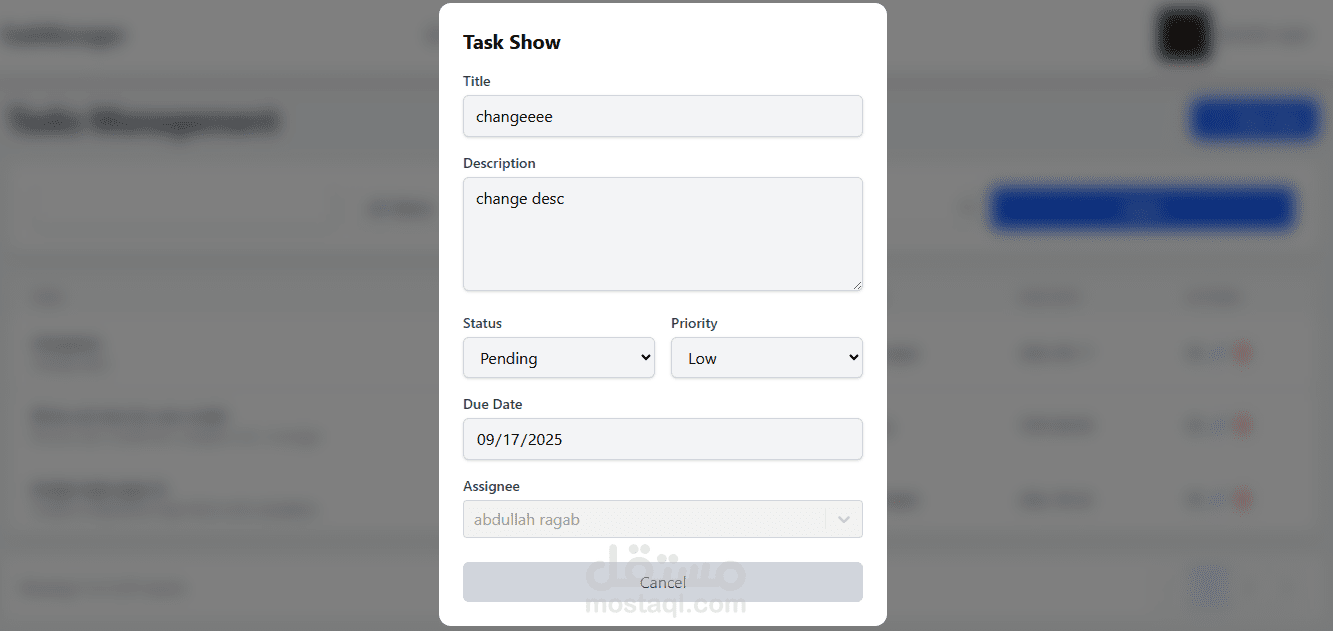Click the Priority label text

694,323
